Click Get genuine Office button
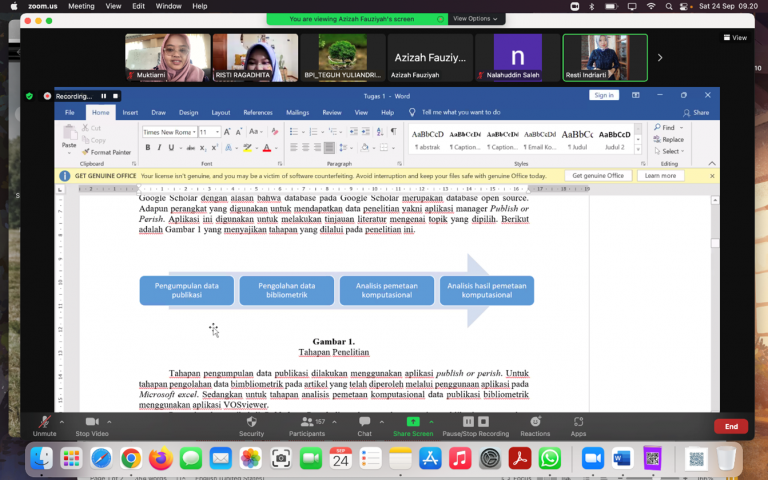768x480 pixels. [x=598, y=175]
